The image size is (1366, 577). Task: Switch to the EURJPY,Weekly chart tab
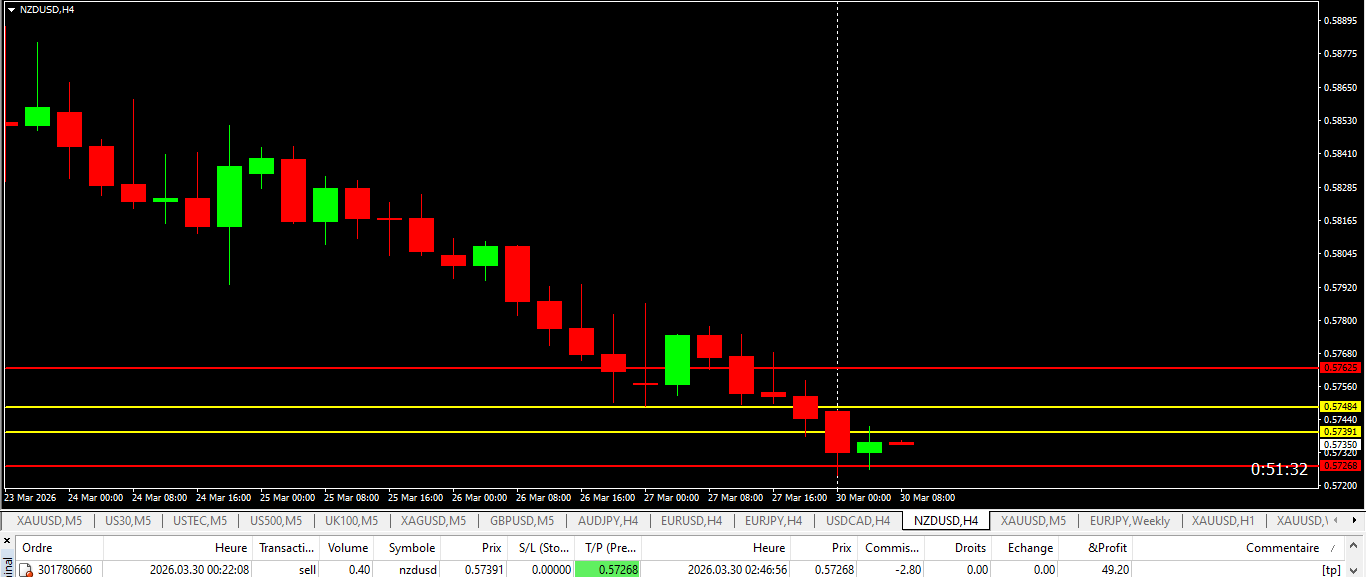pyautogui.click(x=1130, y=521)
